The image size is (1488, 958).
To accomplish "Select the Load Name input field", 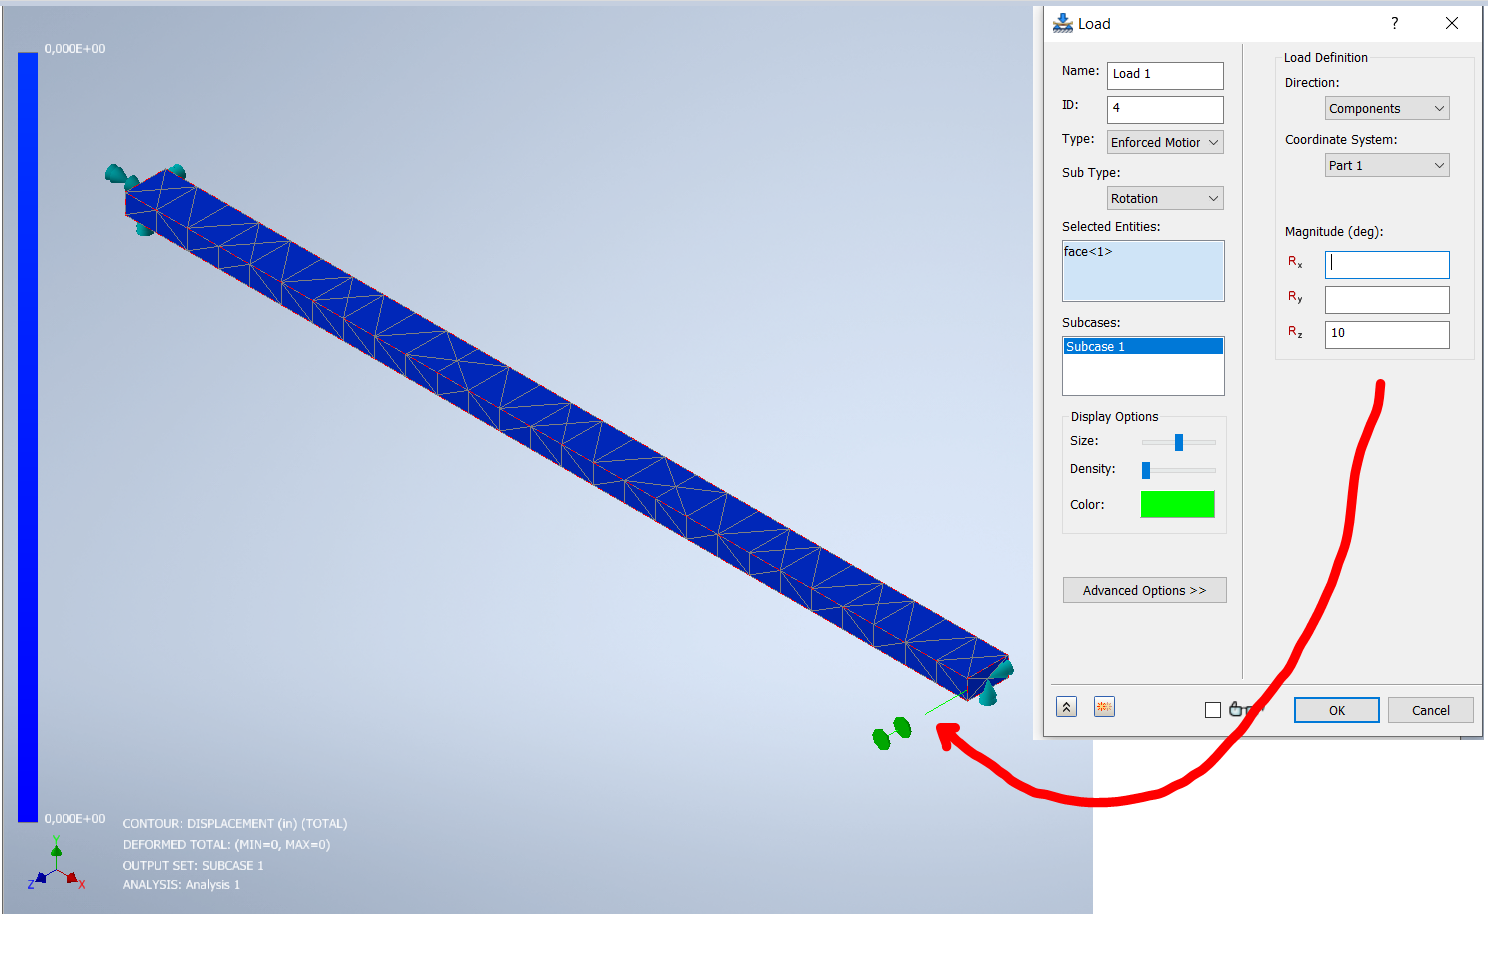I will tap(1164, 75).
